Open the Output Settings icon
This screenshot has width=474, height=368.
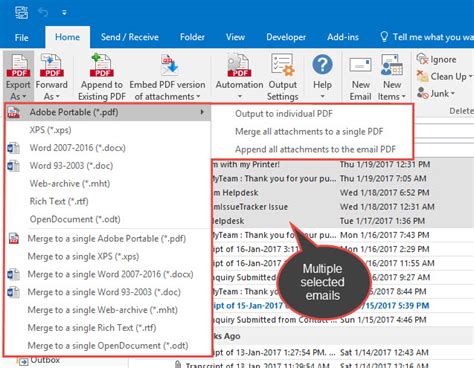click(x=282, y=66)
